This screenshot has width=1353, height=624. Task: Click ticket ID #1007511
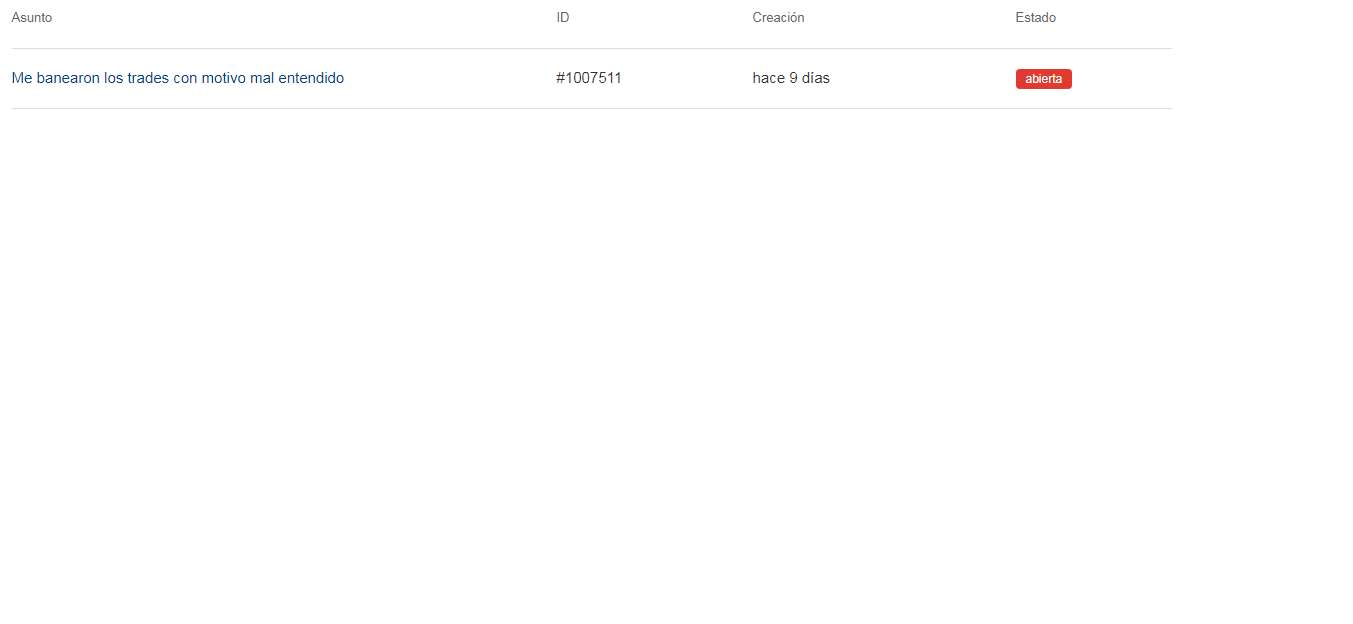[x=589, y=78]
